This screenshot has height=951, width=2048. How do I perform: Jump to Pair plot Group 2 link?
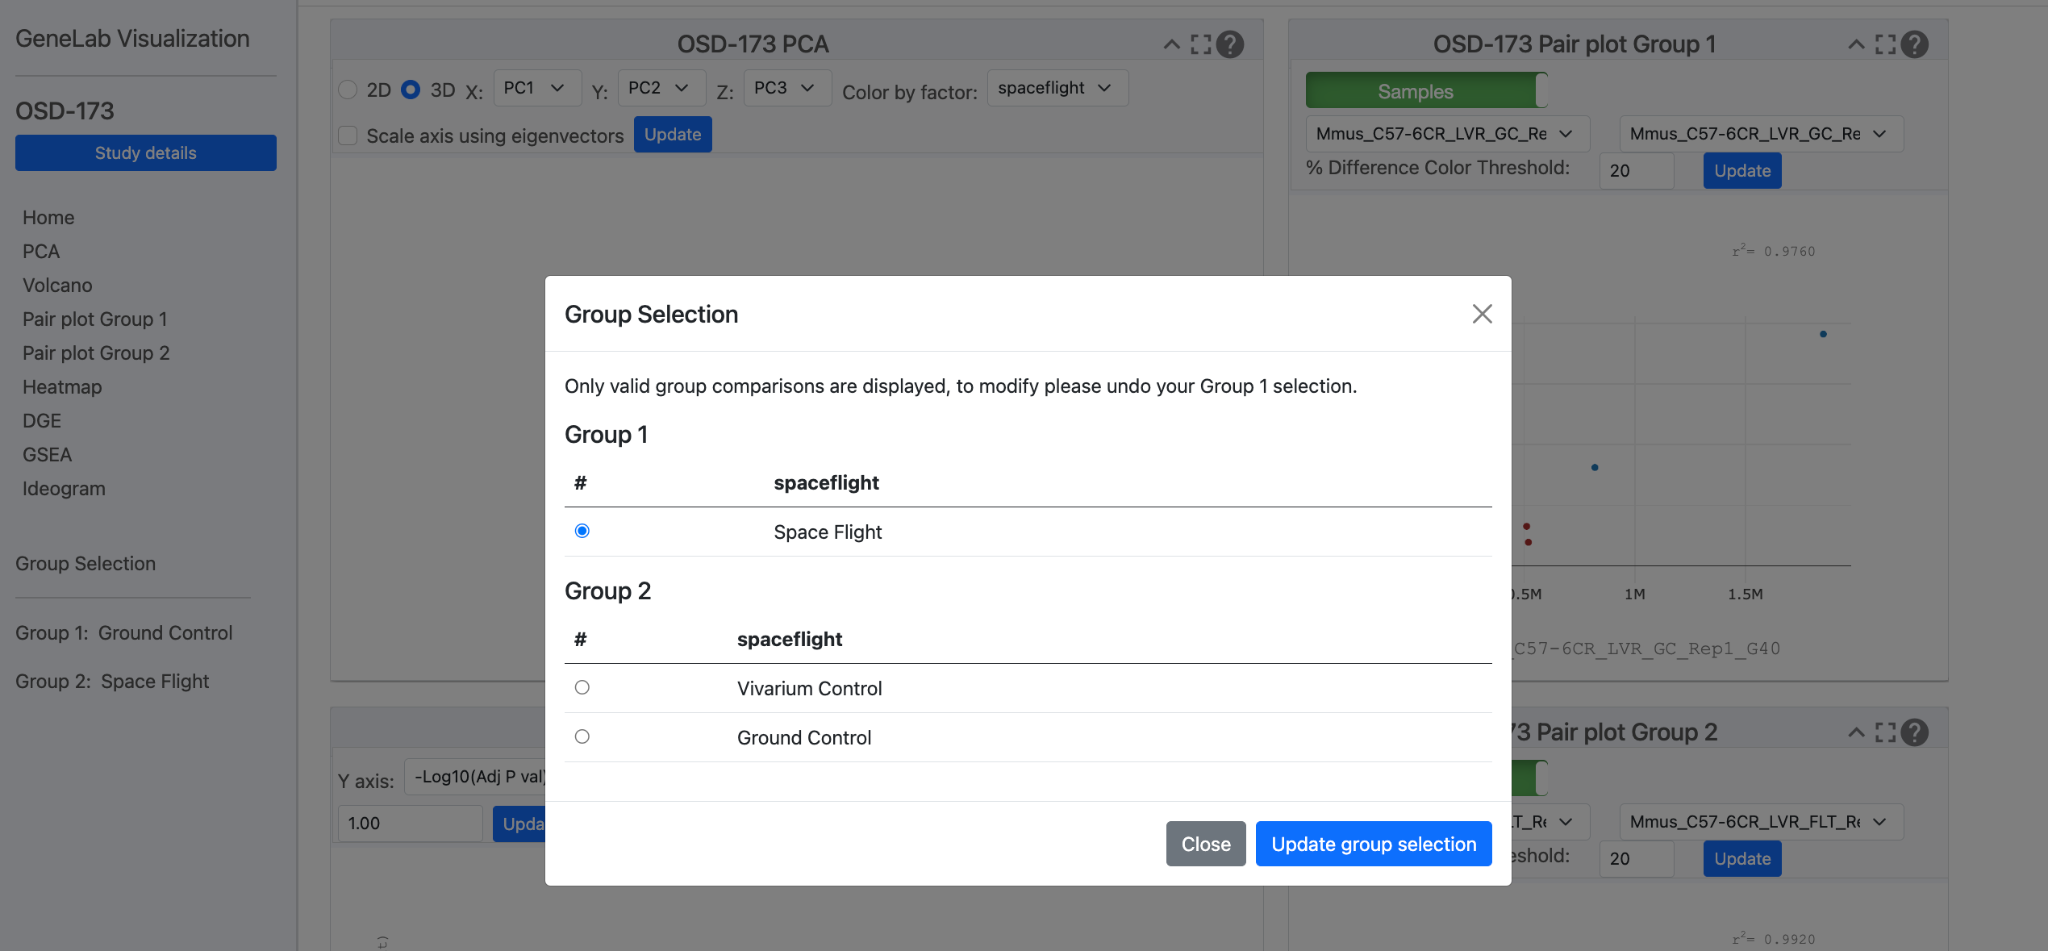coord(96,353)
